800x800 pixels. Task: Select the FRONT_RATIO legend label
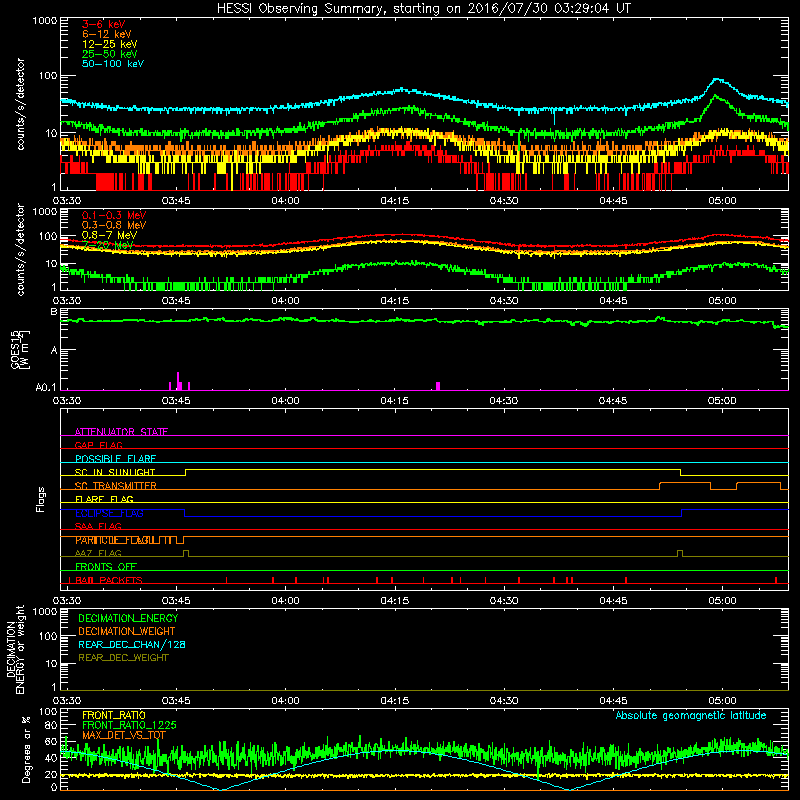coord(114,715)
